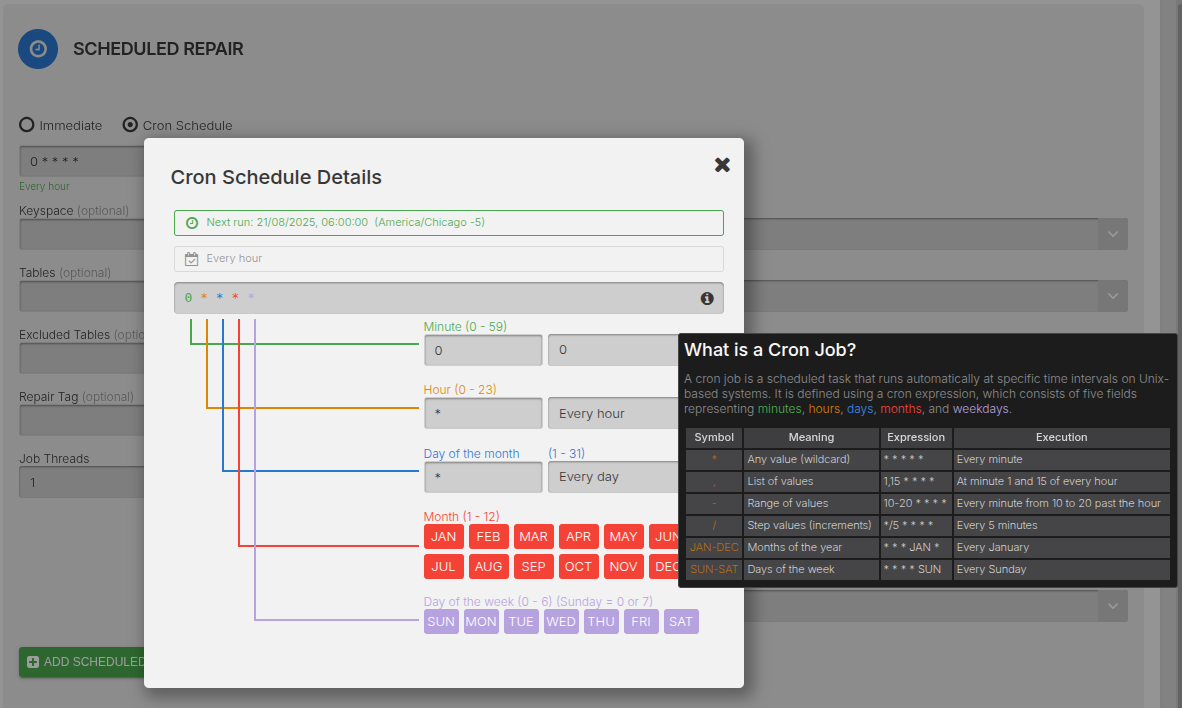Click the calendar icon beside Every hour
The height and width of the screenshot is (708, 1182).
pos(192,259)
